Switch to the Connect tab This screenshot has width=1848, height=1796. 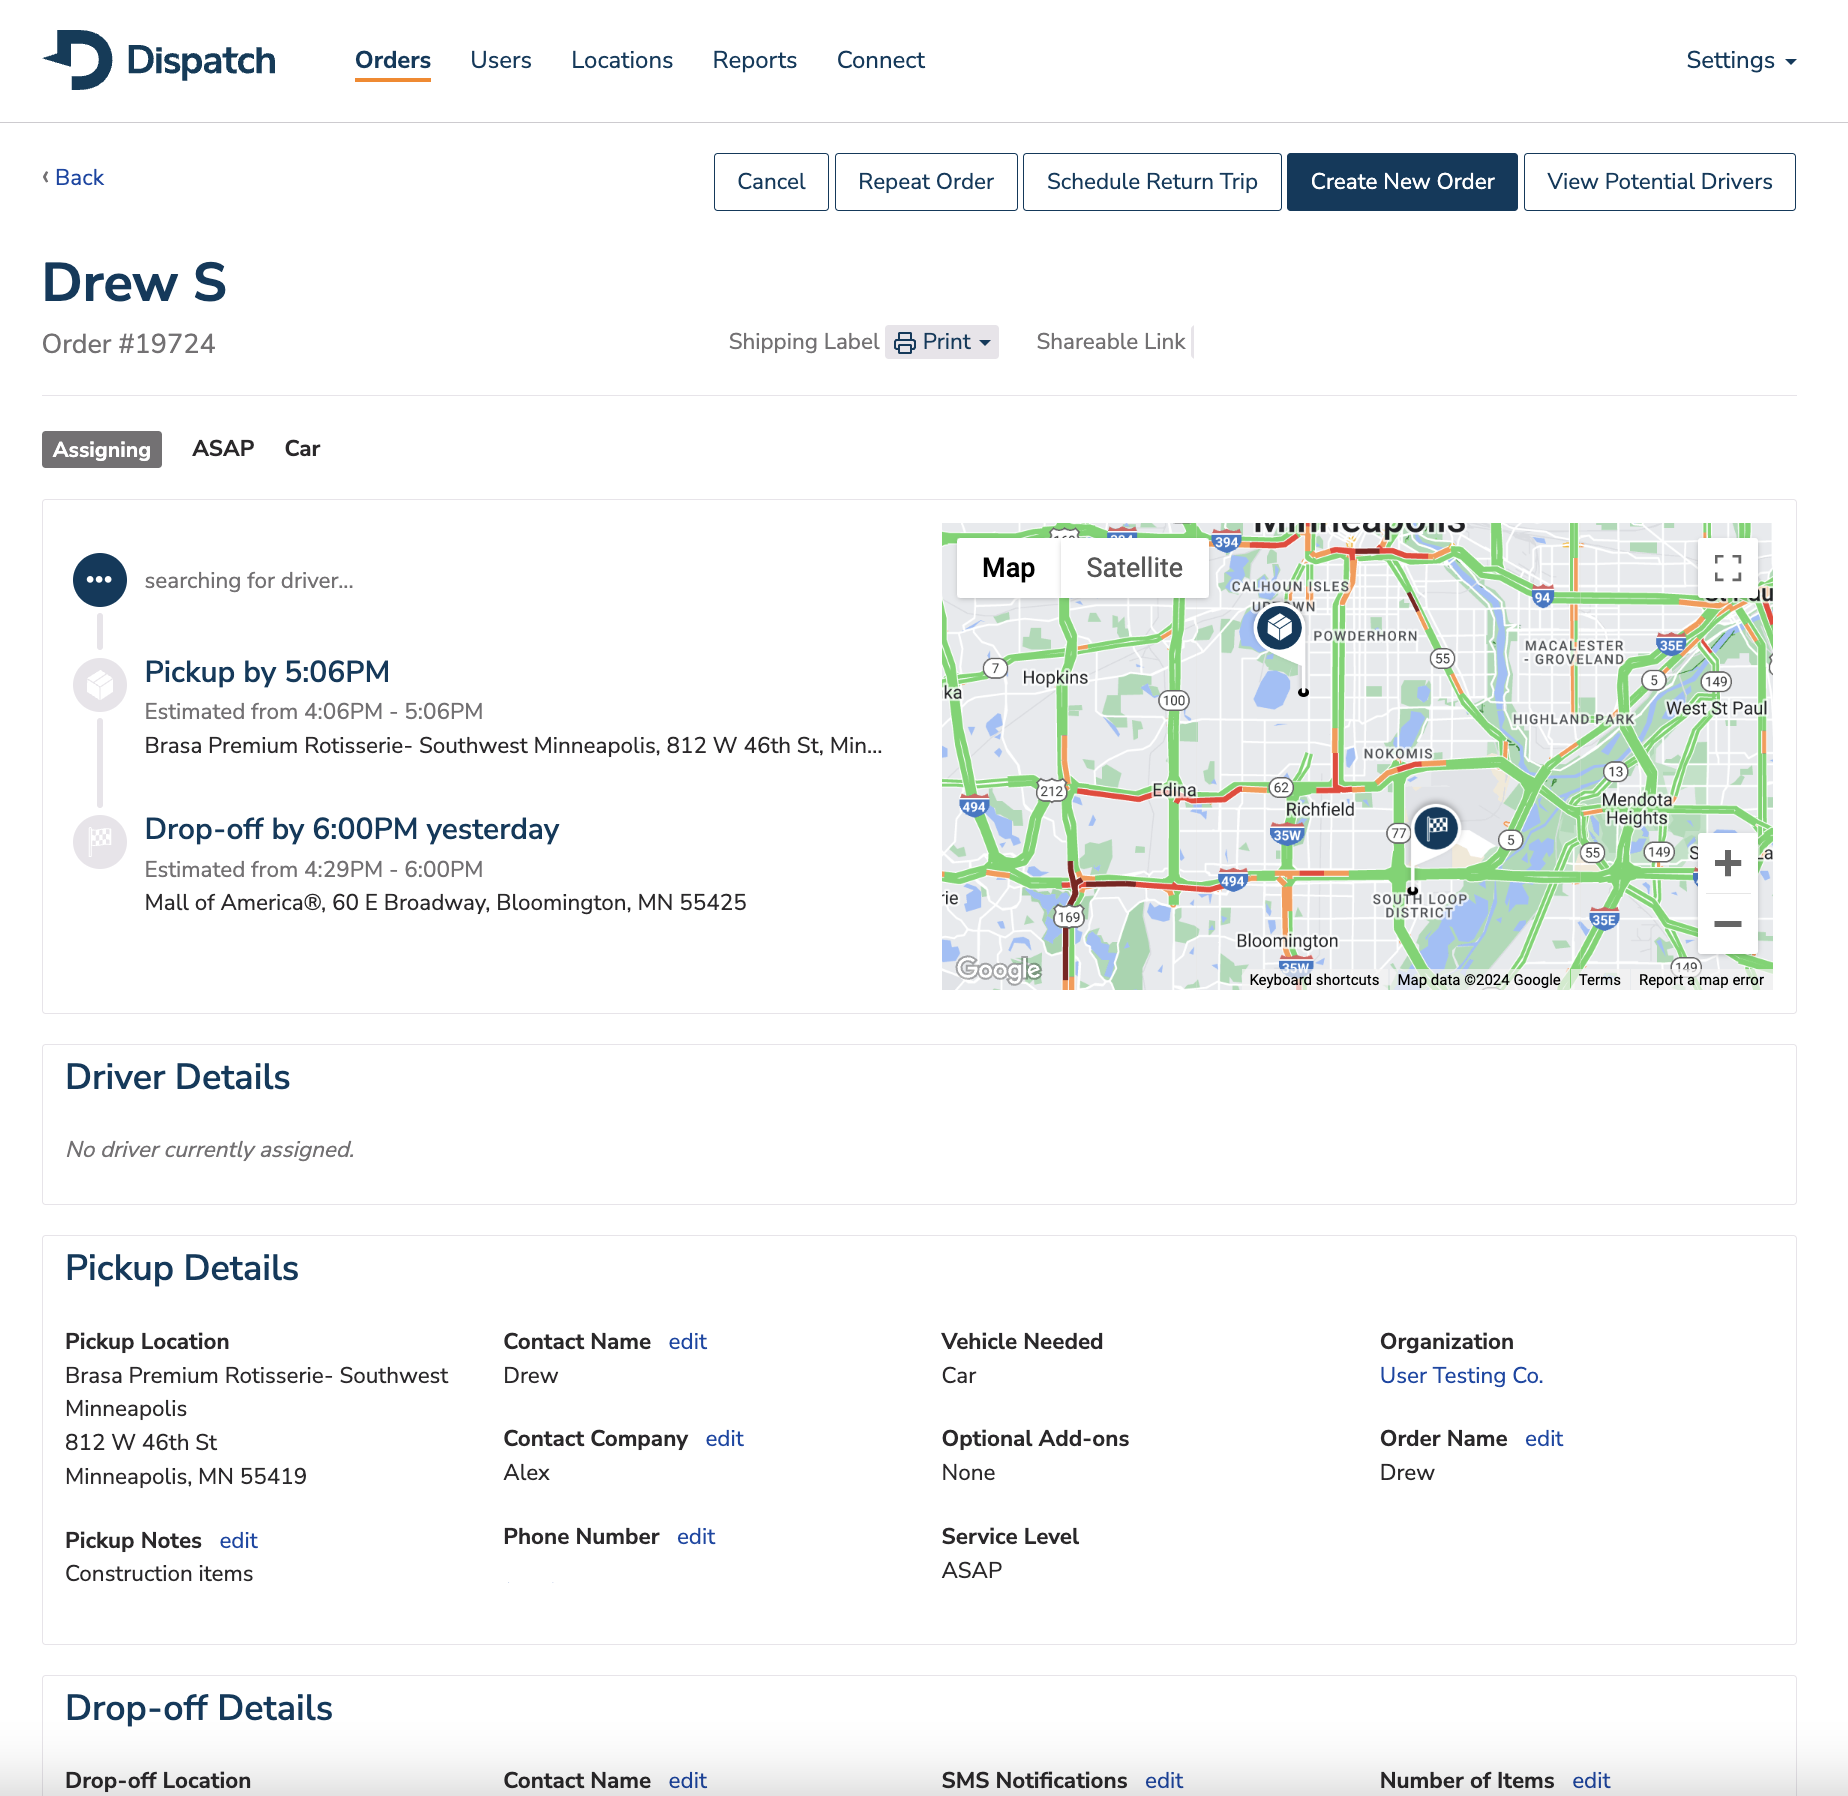pos(880,60)
